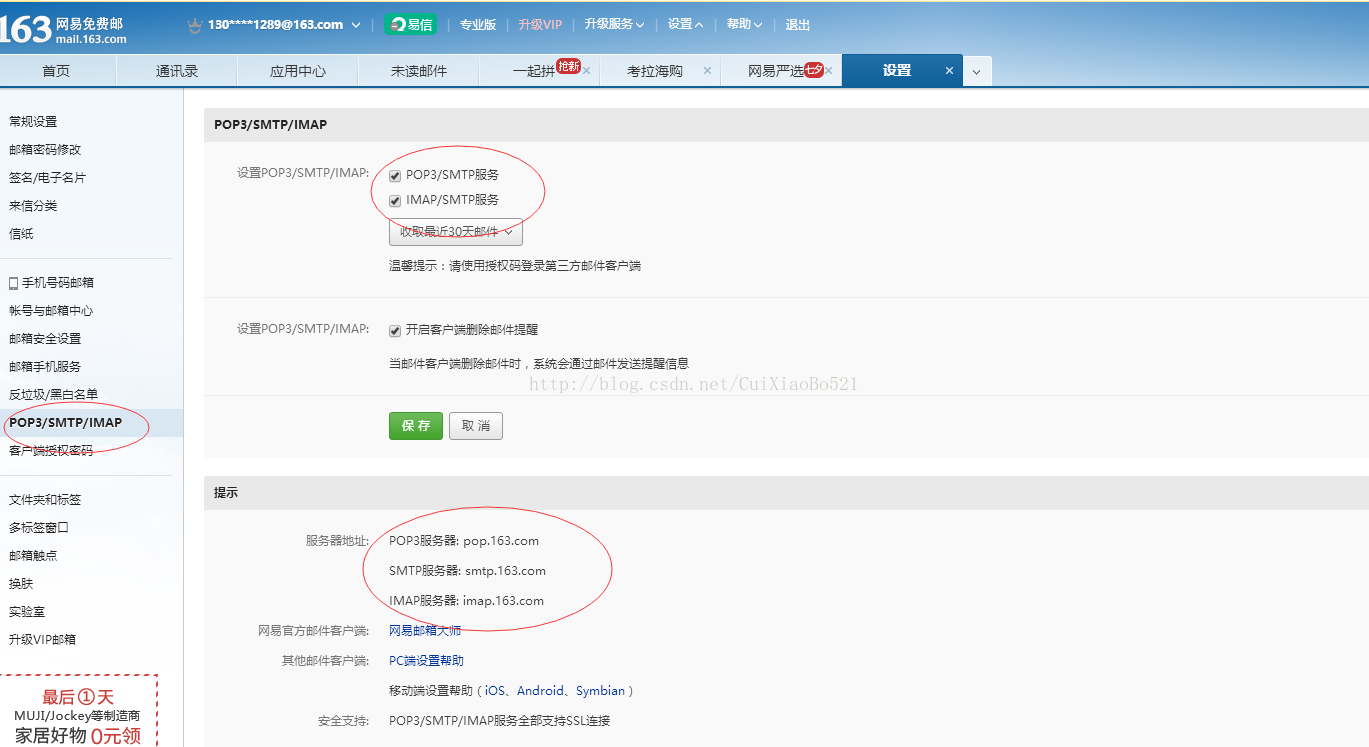Open the PC端设置帮助 link
The width and height of the screenshot is (1369, 747).
pyautogui.click(x=426, y=661)
